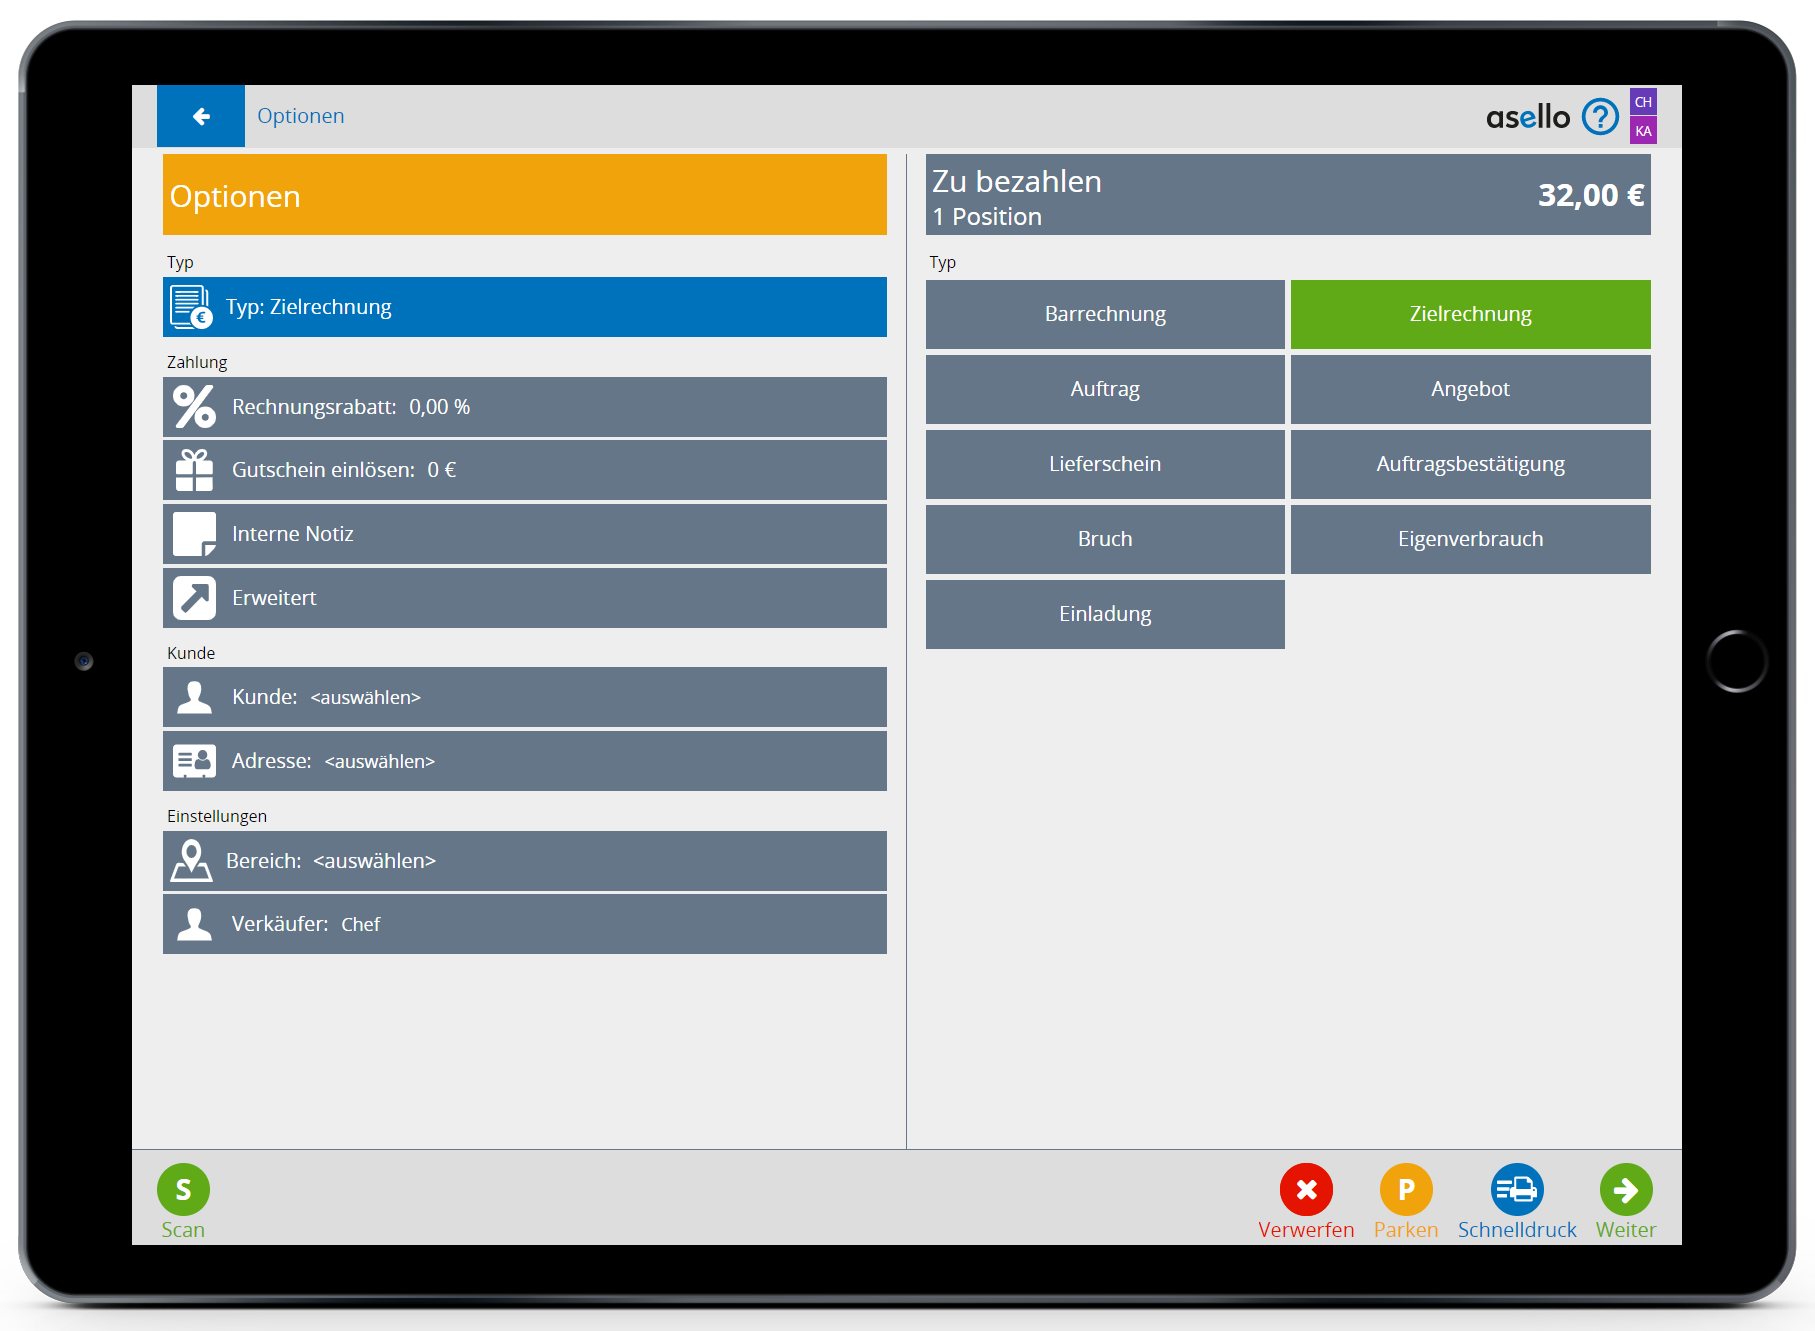Open help via question mark icon
The image size is (1815, 1331).
pos(1600,117)
